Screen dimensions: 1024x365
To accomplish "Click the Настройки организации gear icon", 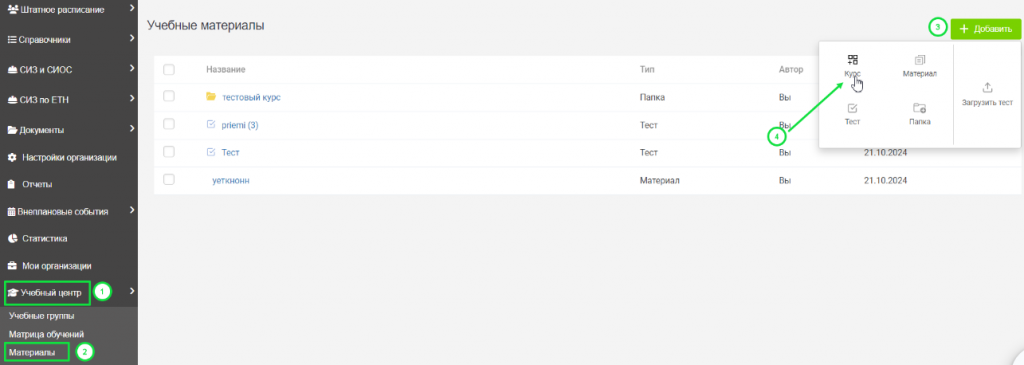I will (x=12, y=157).
